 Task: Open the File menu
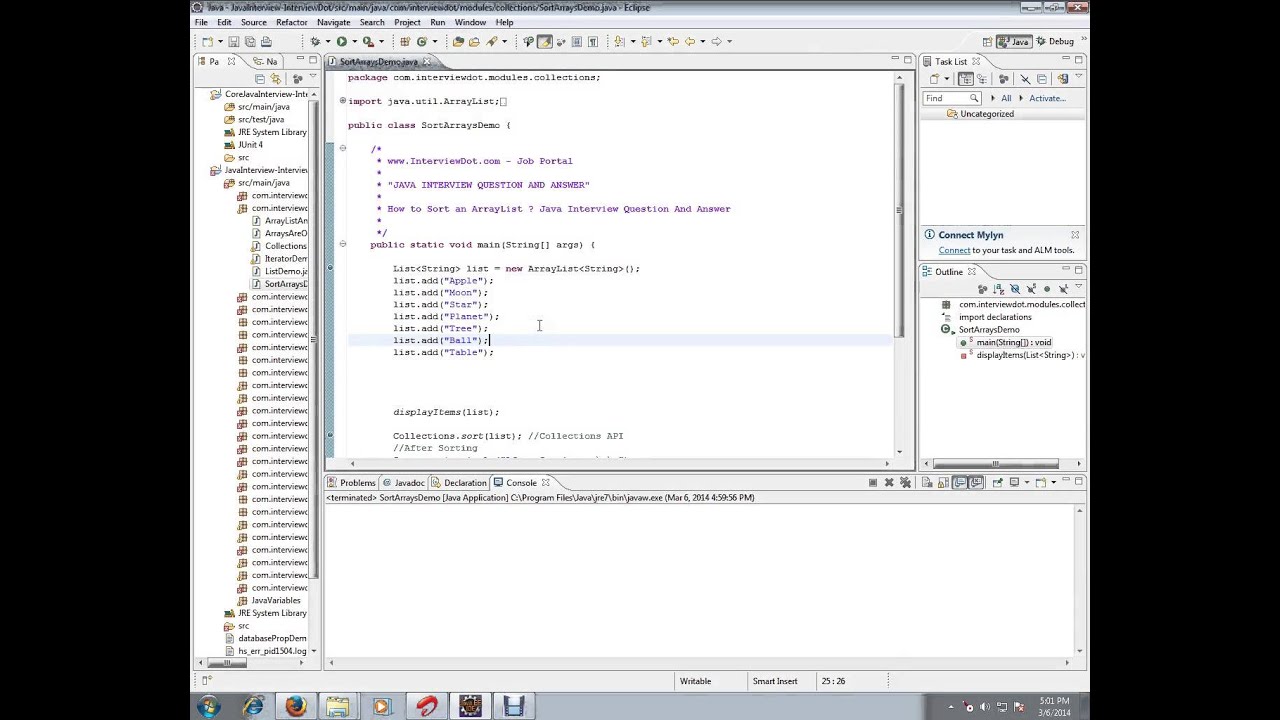coord(201,22)
